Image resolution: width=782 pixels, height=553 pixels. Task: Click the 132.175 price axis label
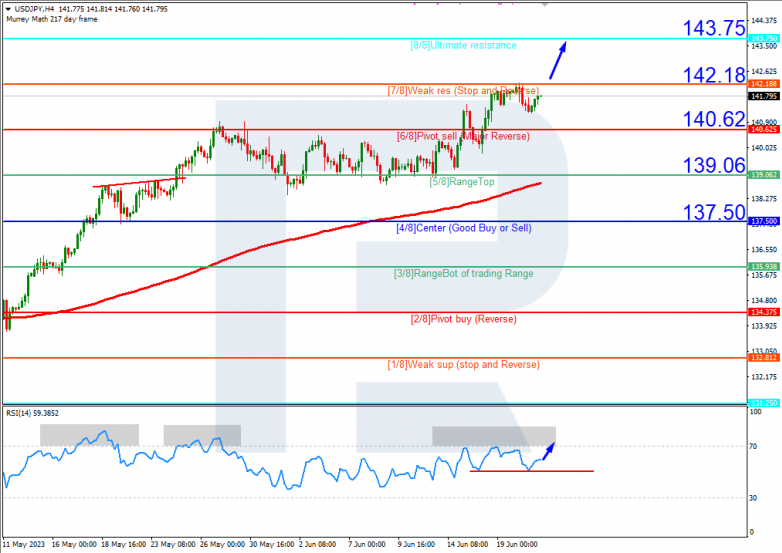pyautogui.click(x=764, y=377)
